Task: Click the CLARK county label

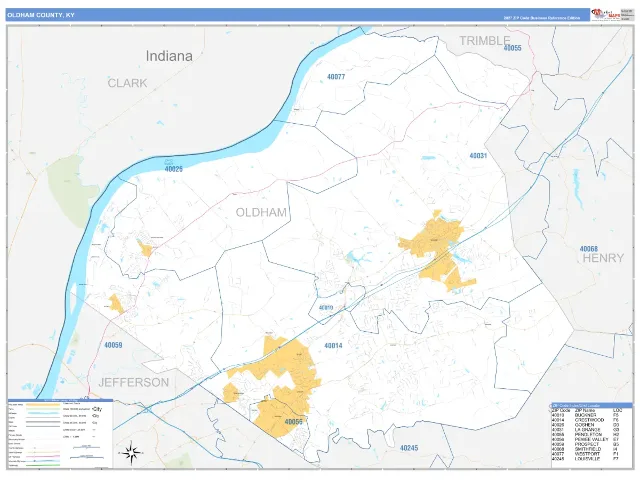Action: click(127, 83)
